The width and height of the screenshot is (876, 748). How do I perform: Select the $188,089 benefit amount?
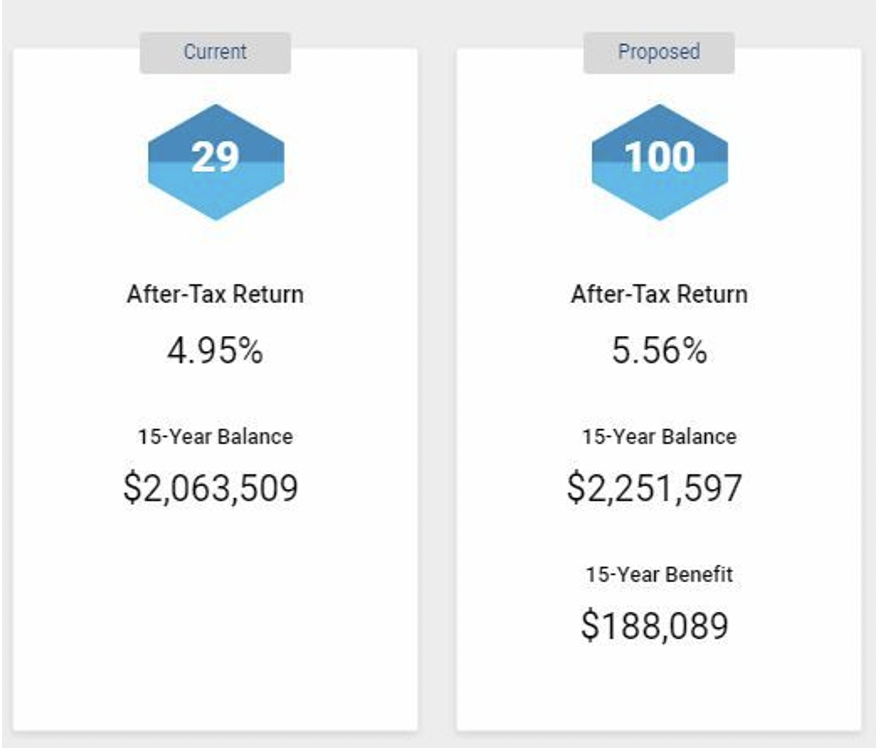[x=655, y=625]
